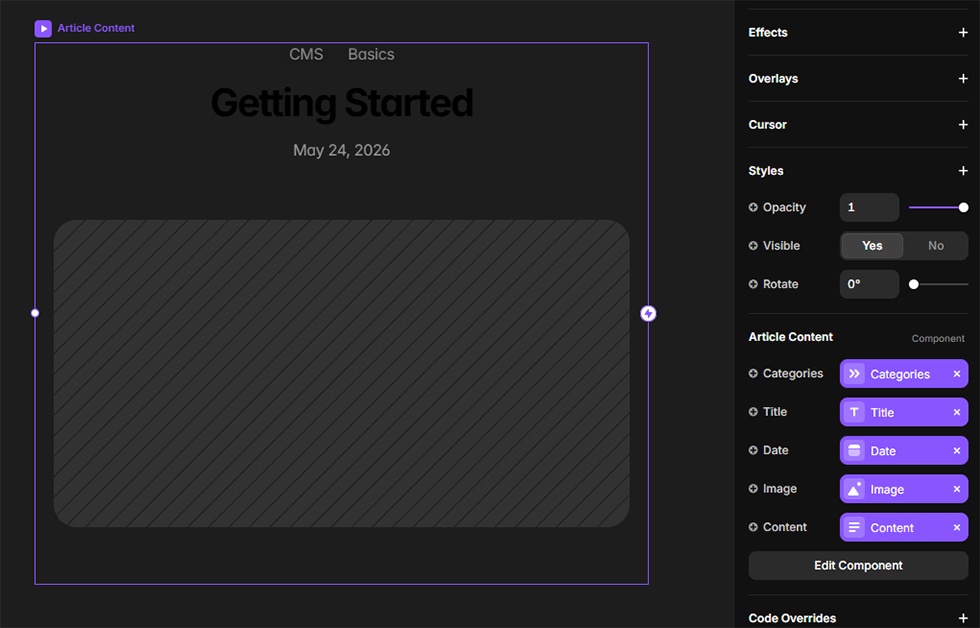
Task: Remove the Date variable binding
Action: tap(956, 451)
